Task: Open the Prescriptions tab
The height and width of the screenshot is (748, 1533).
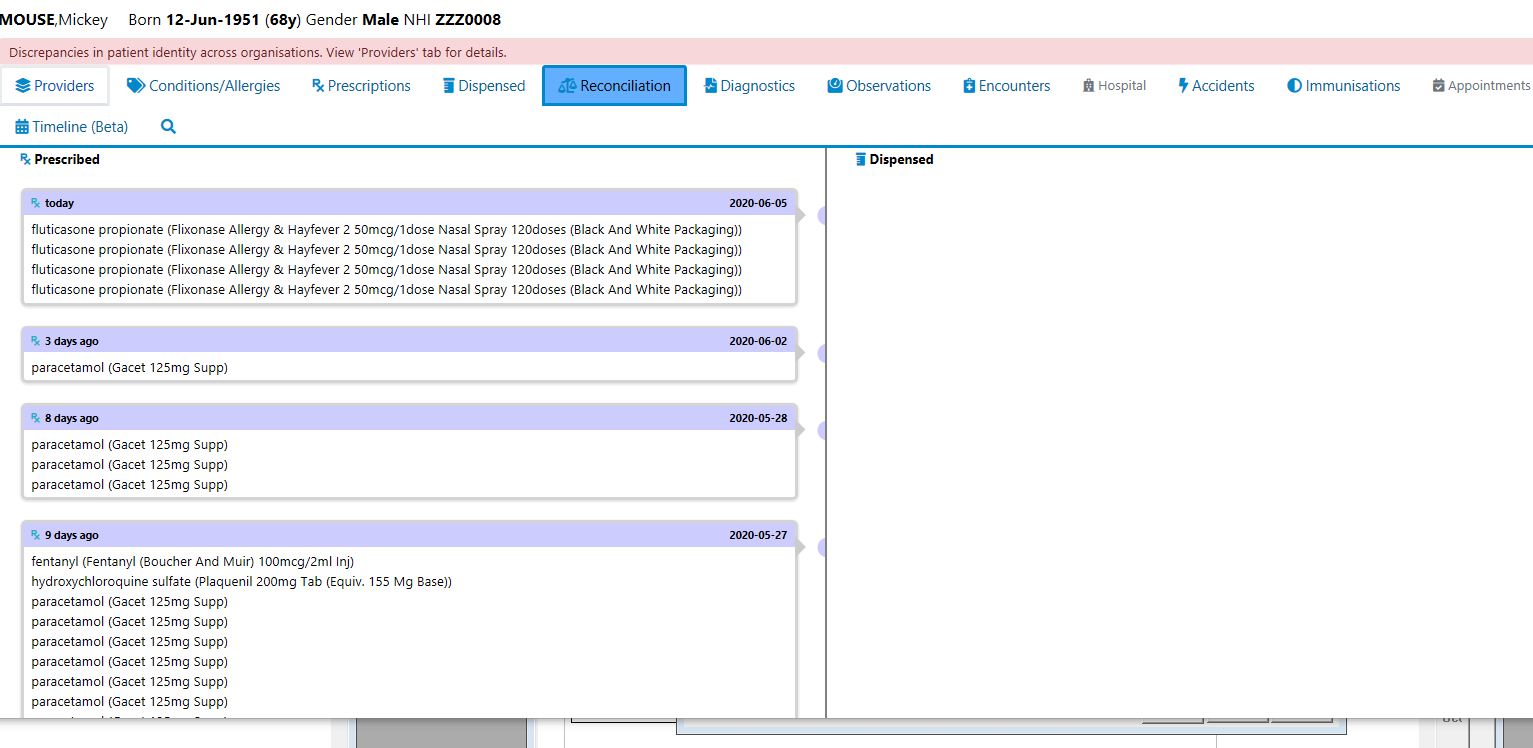Action: (x=361, y=86)
